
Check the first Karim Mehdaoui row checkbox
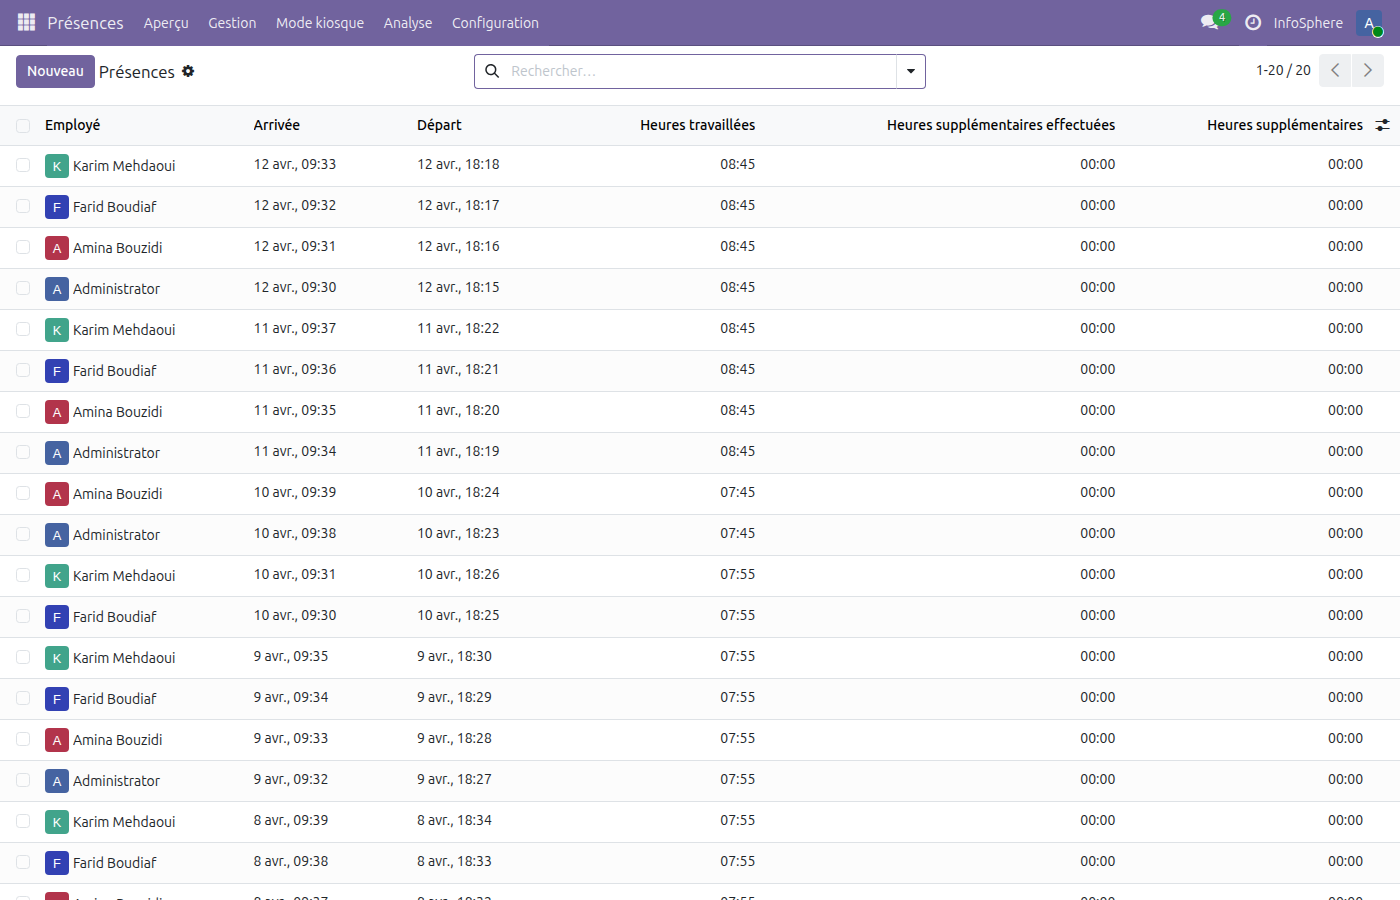coord(23,165)
